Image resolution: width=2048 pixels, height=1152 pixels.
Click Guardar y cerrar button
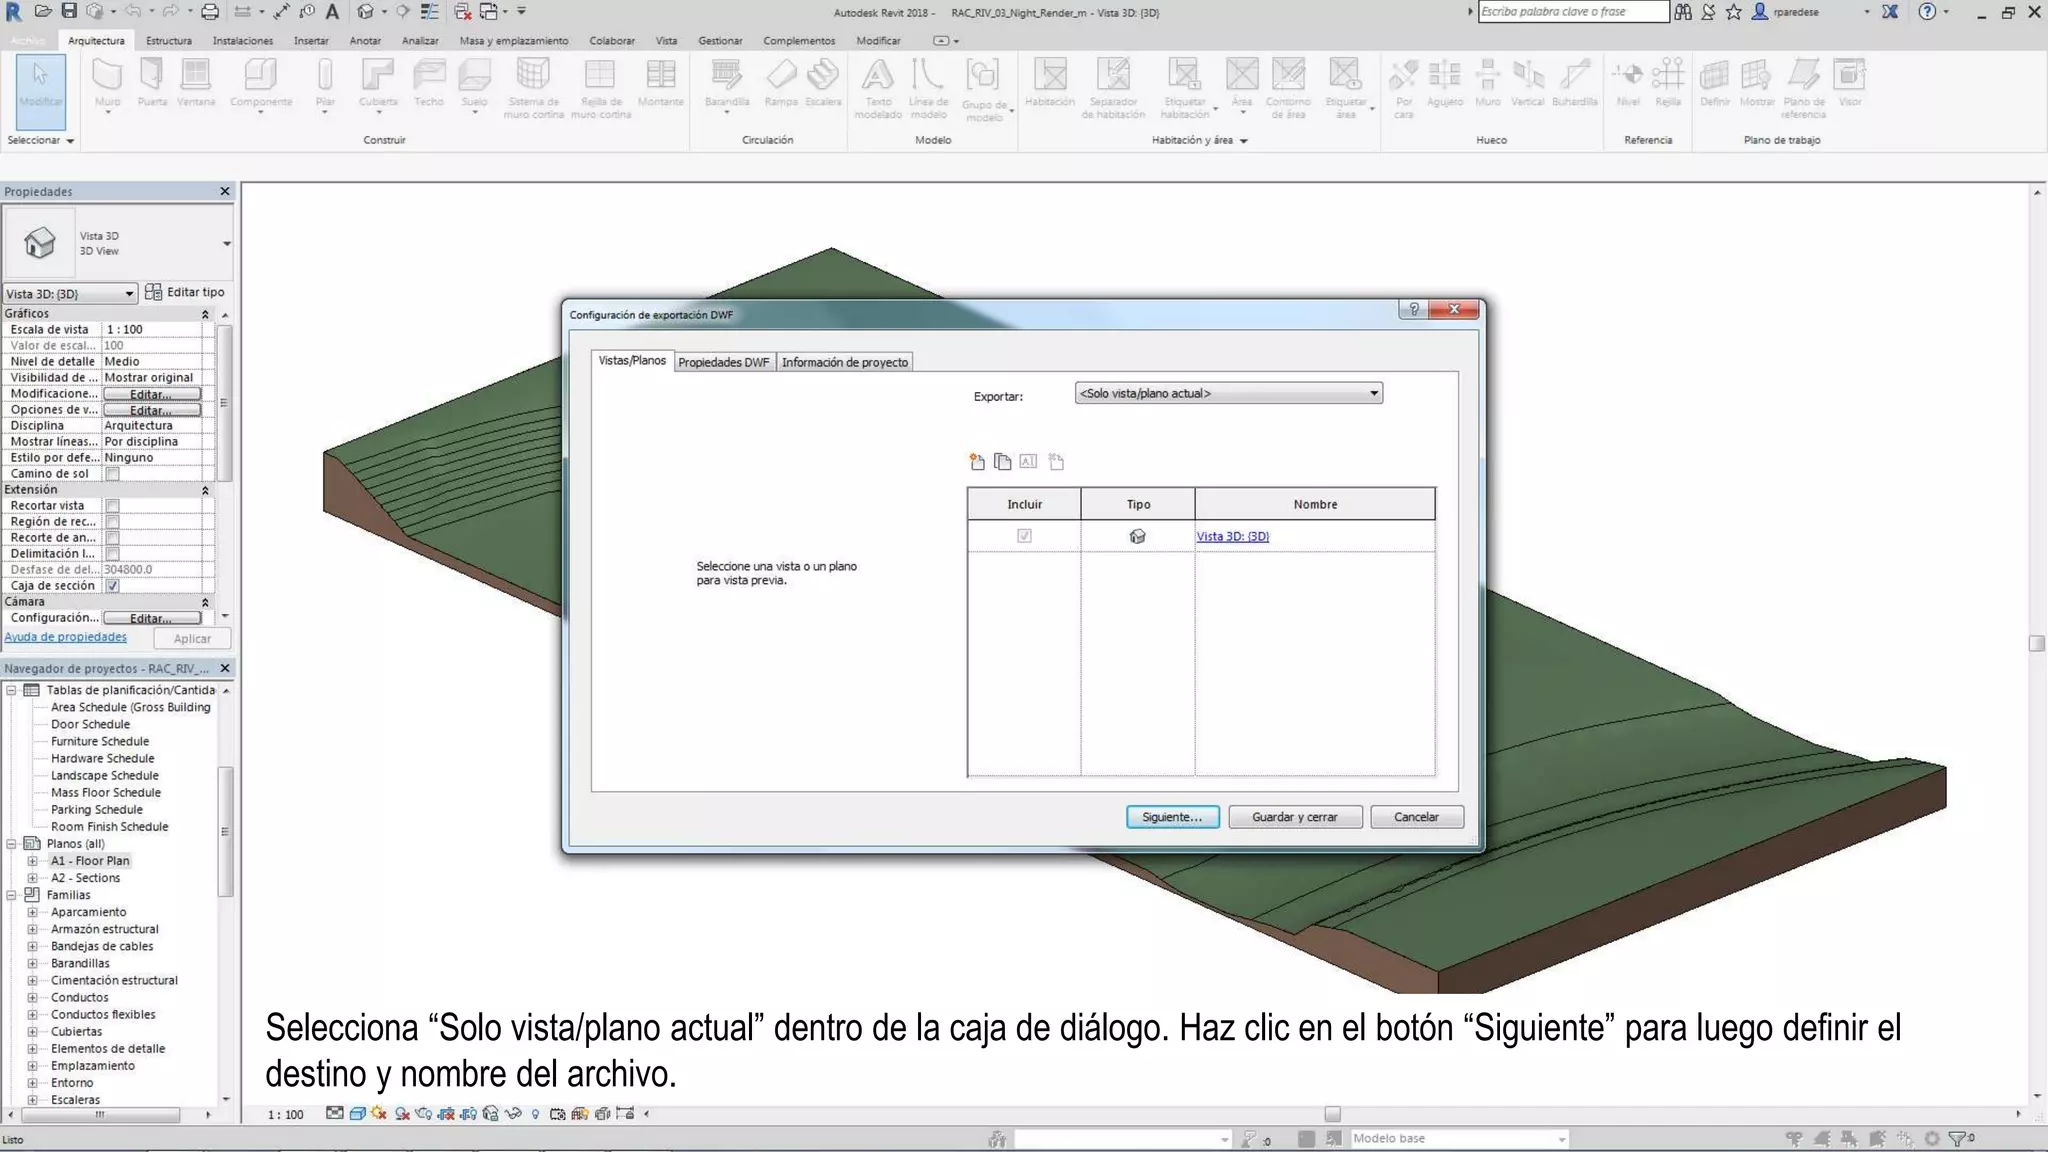[x=1295, y=817]
